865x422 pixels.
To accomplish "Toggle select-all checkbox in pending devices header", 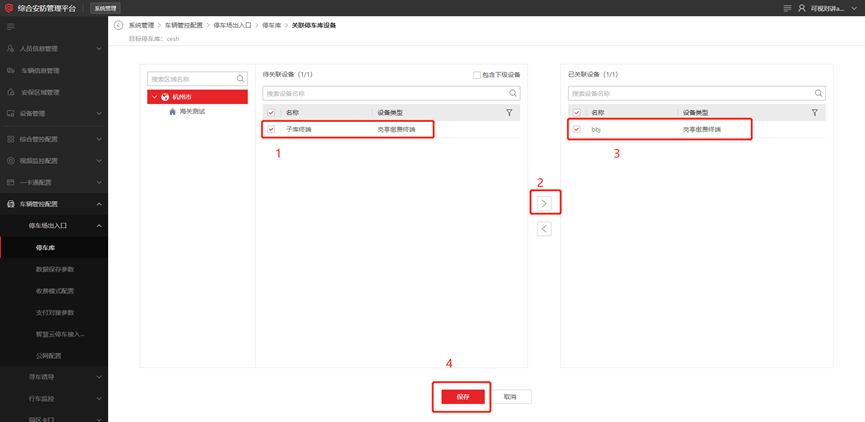I will tap(271, 113).
